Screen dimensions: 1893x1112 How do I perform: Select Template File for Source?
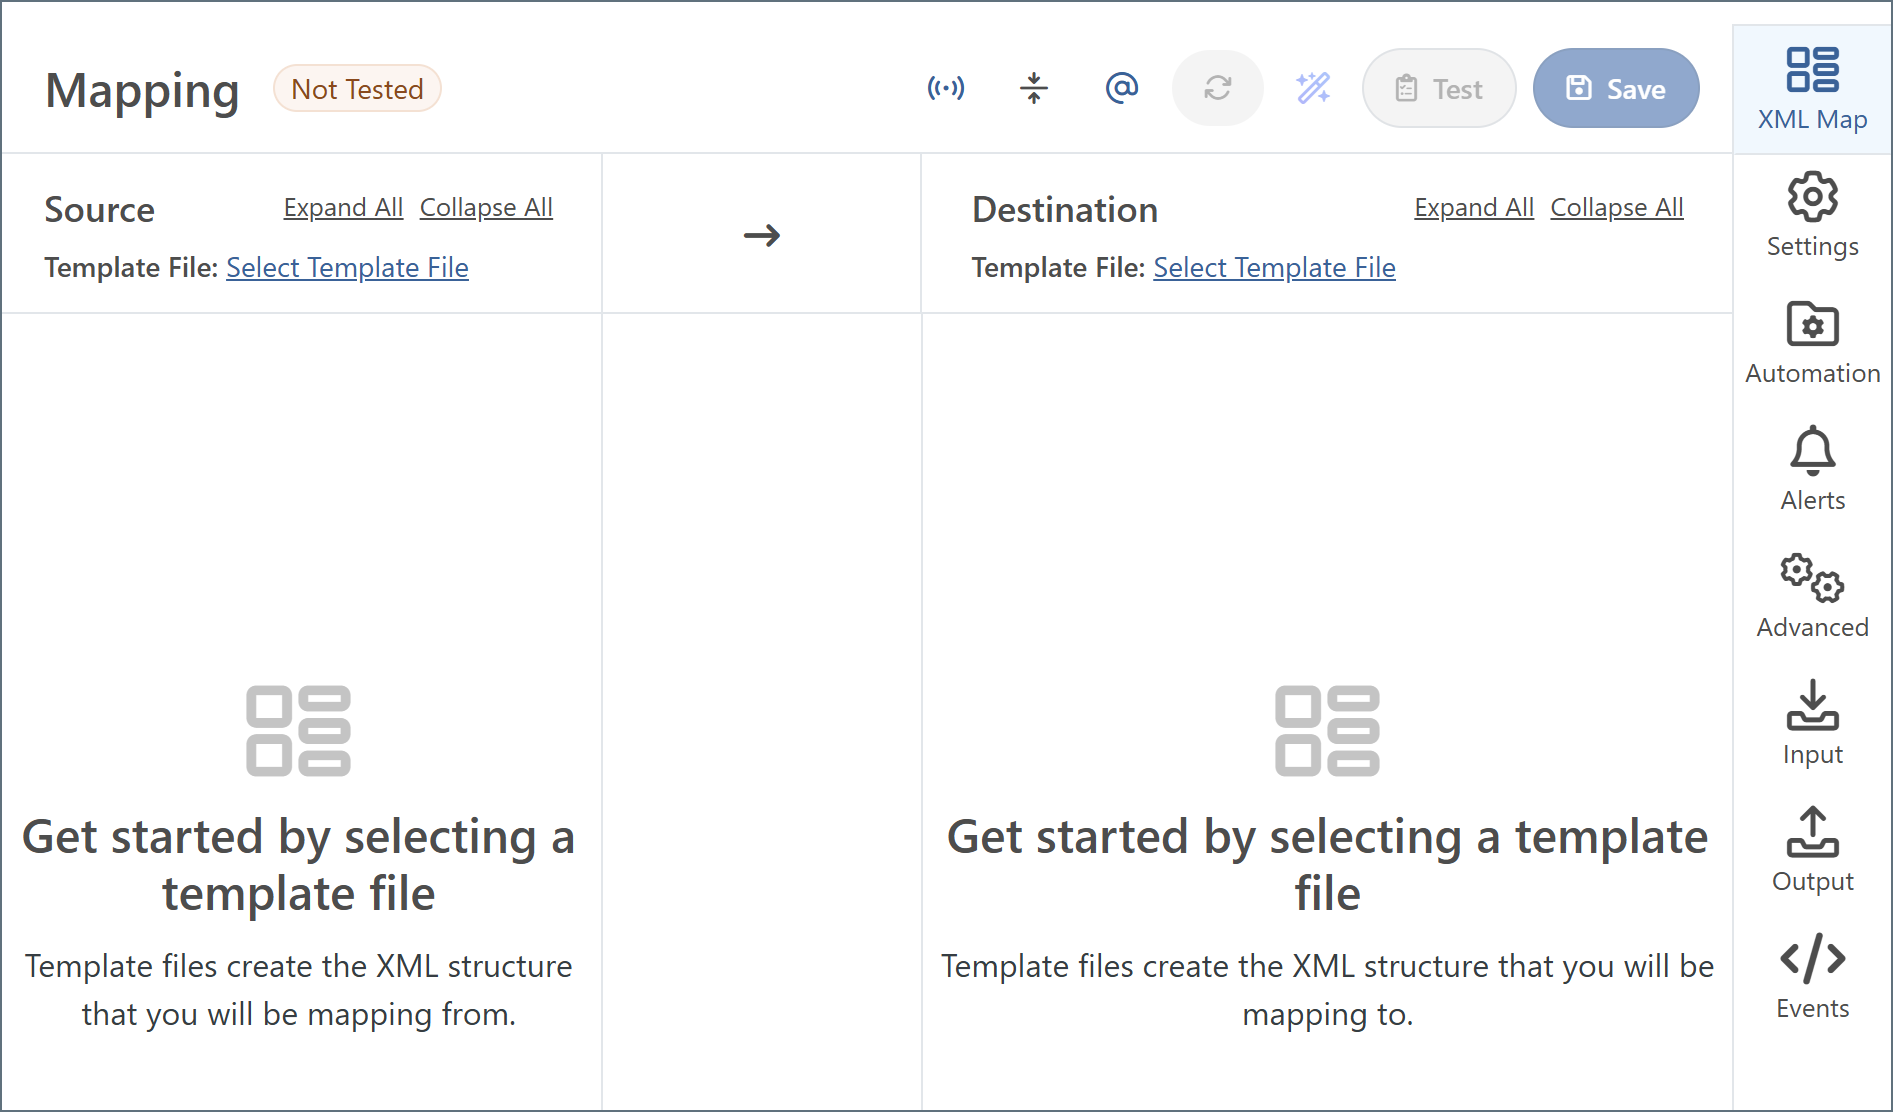[347, 268]
